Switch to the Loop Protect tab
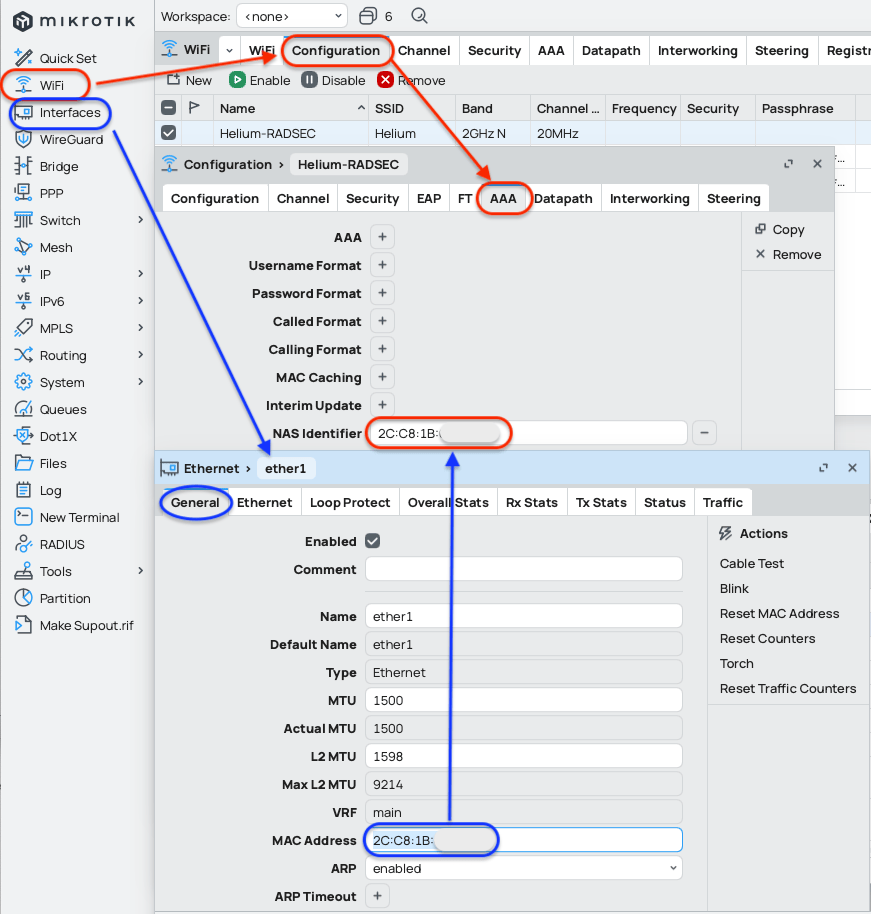 (x=350, y=503)
